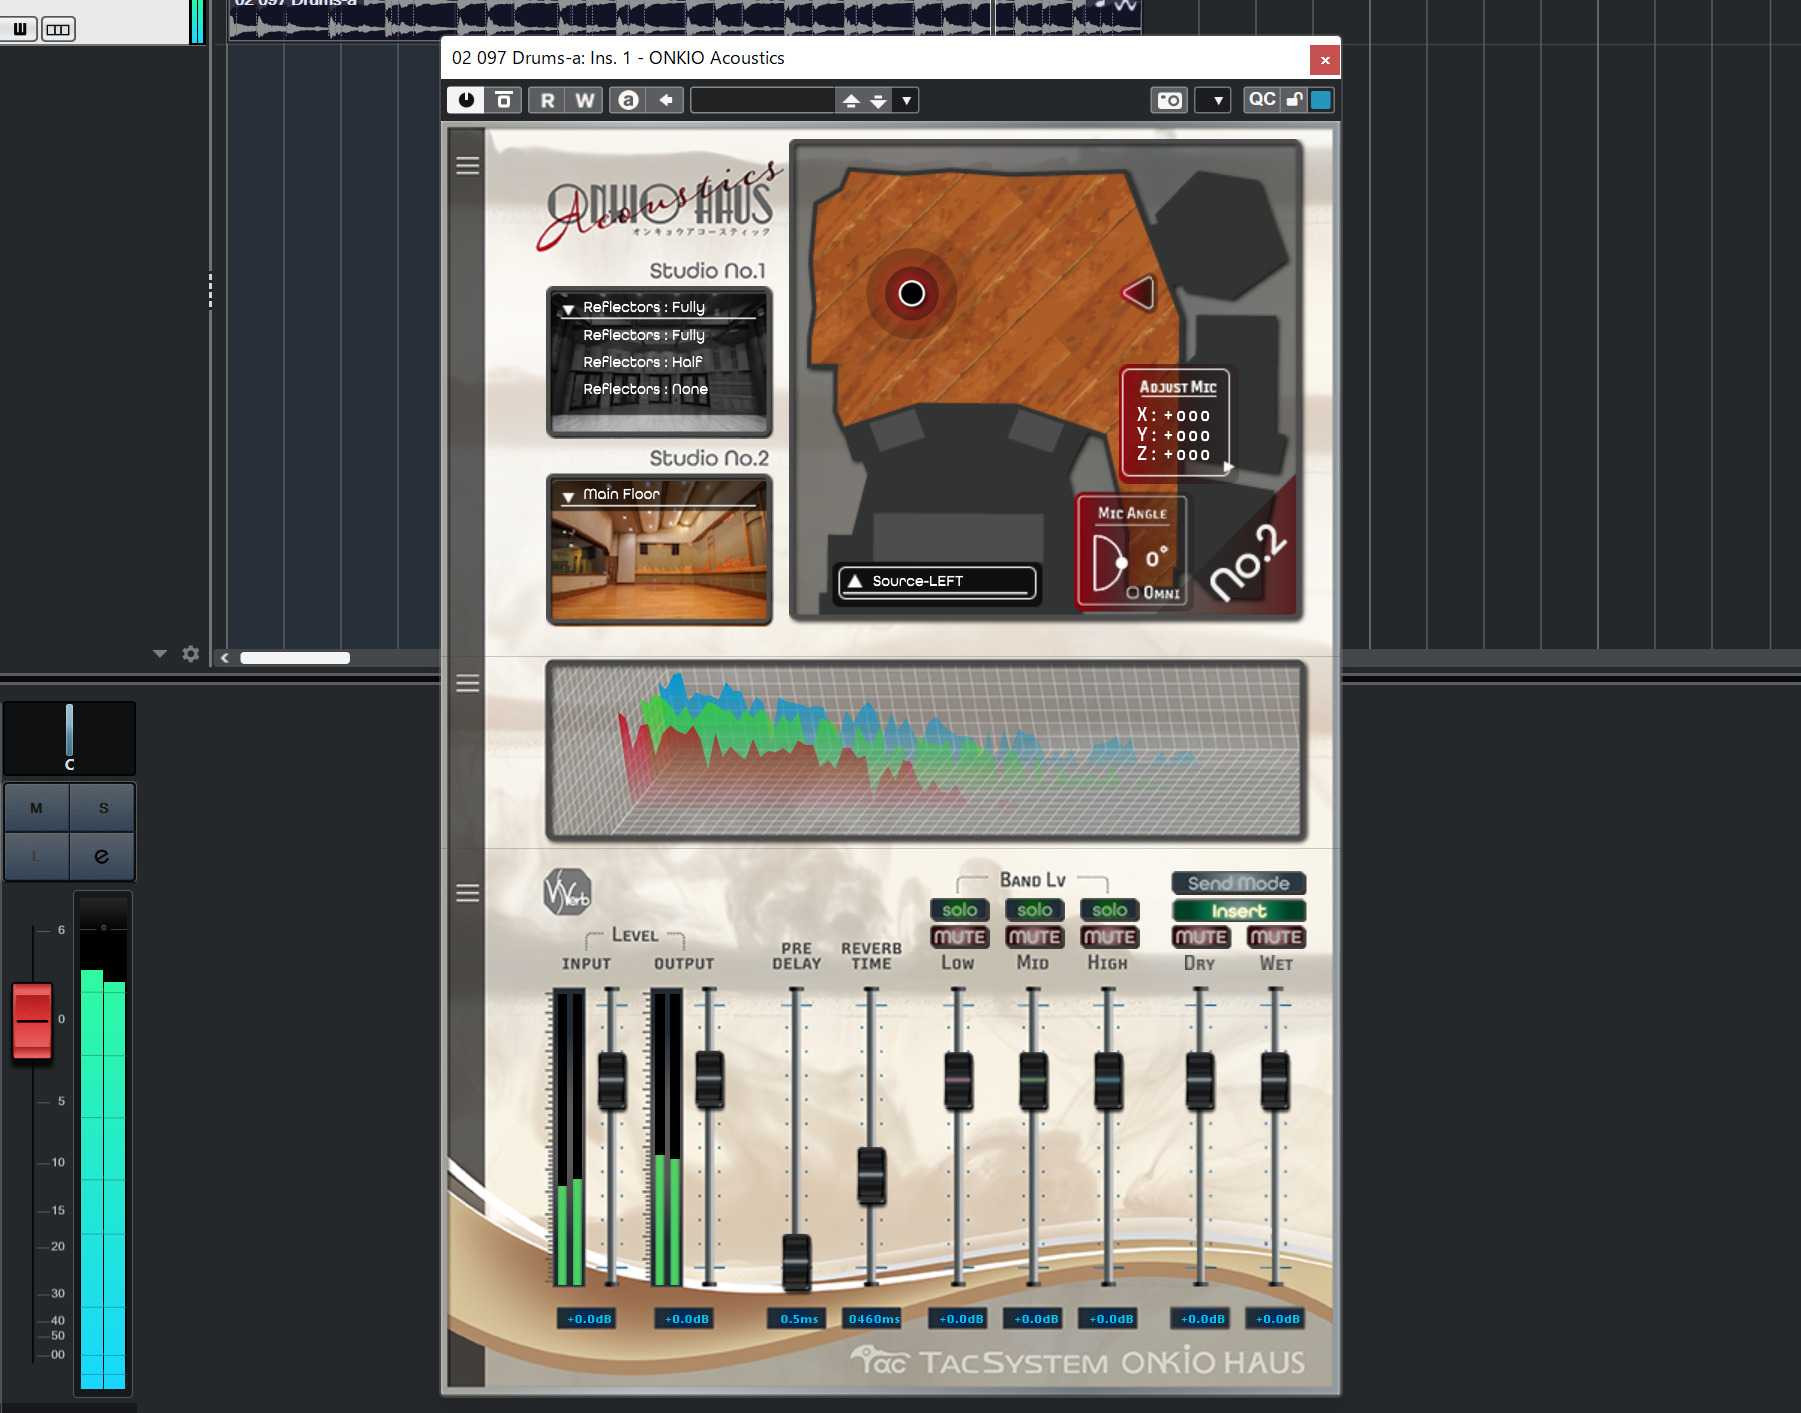Open the preset name field
The height and width of the screenshot is (1413, 1801).
coord(763,100)
